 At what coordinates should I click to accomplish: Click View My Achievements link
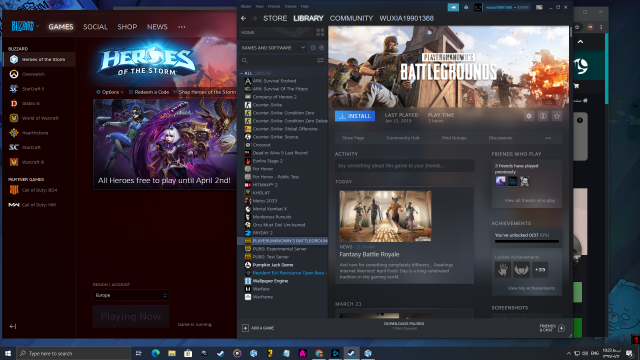(x=531, y=288)
